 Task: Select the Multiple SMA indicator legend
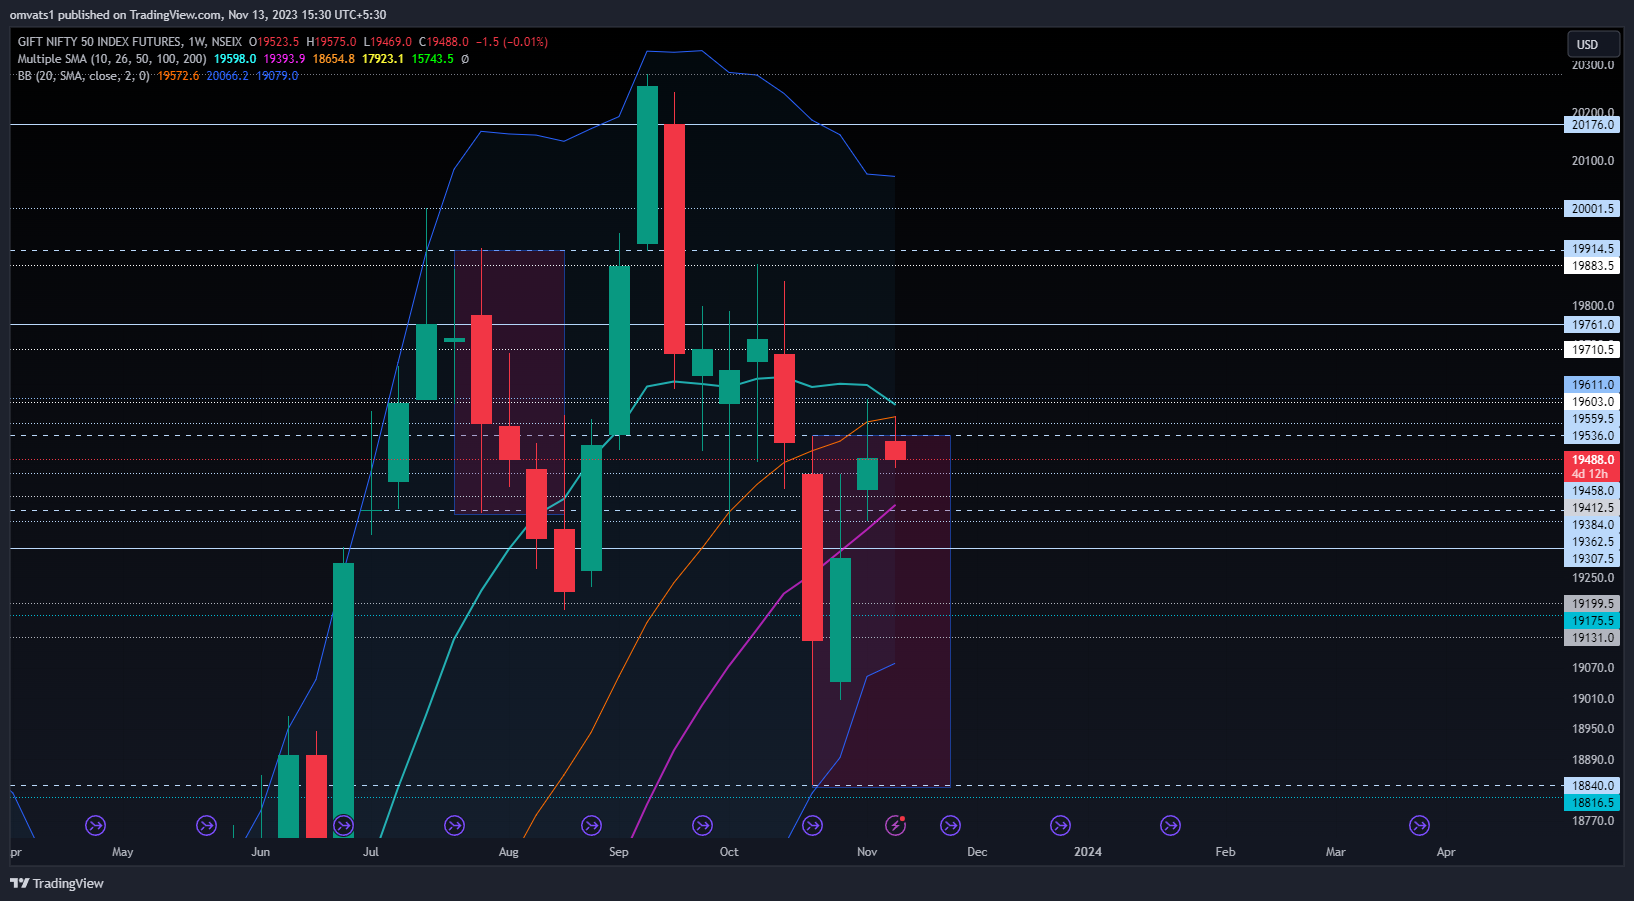click(112, 59)
